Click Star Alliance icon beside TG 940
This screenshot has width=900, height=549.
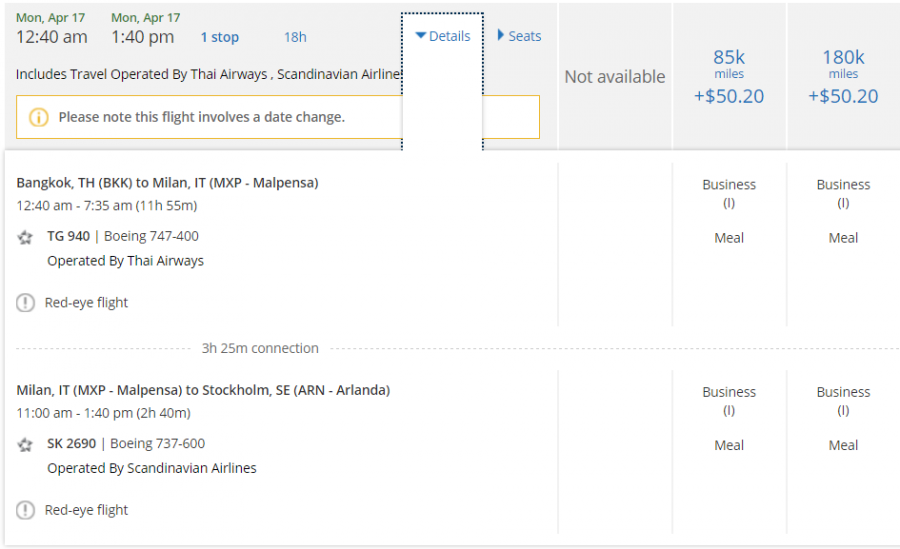[x=26, y=237]
